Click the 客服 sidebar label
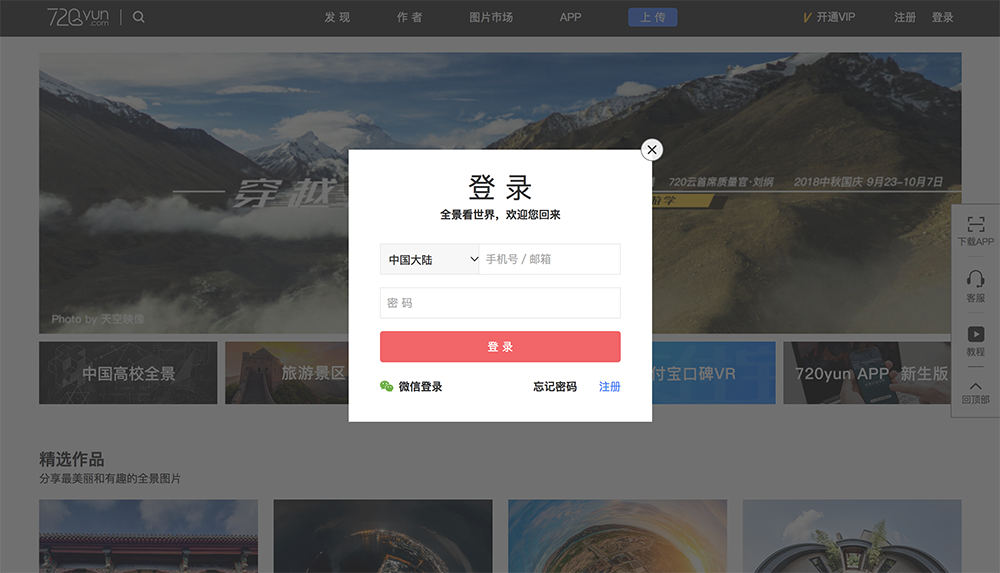The width and height of the screenshot is (1000, 573). (975, 298)
